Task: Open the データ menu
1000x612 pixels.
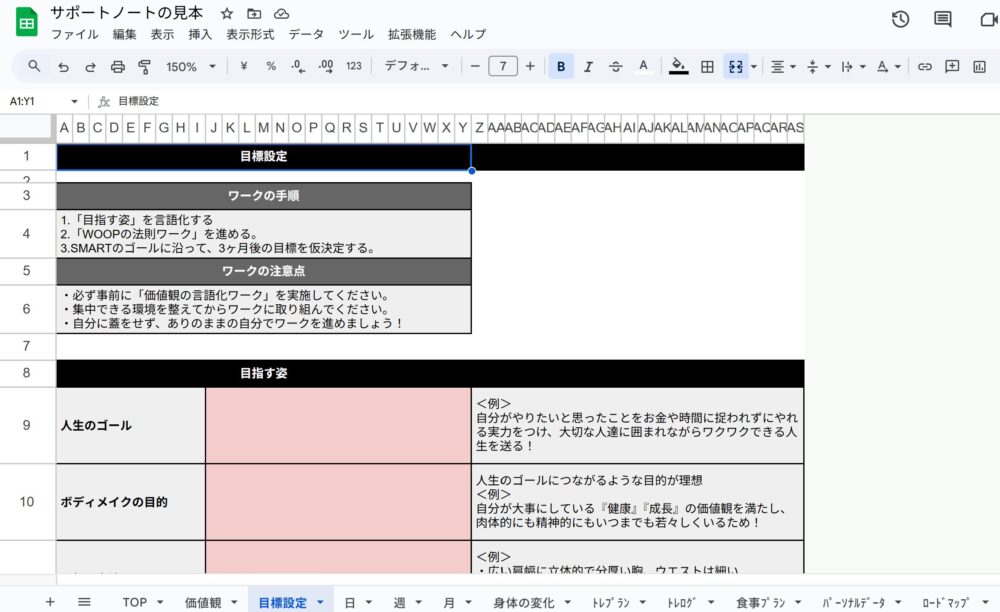Action: pos(306,34)
